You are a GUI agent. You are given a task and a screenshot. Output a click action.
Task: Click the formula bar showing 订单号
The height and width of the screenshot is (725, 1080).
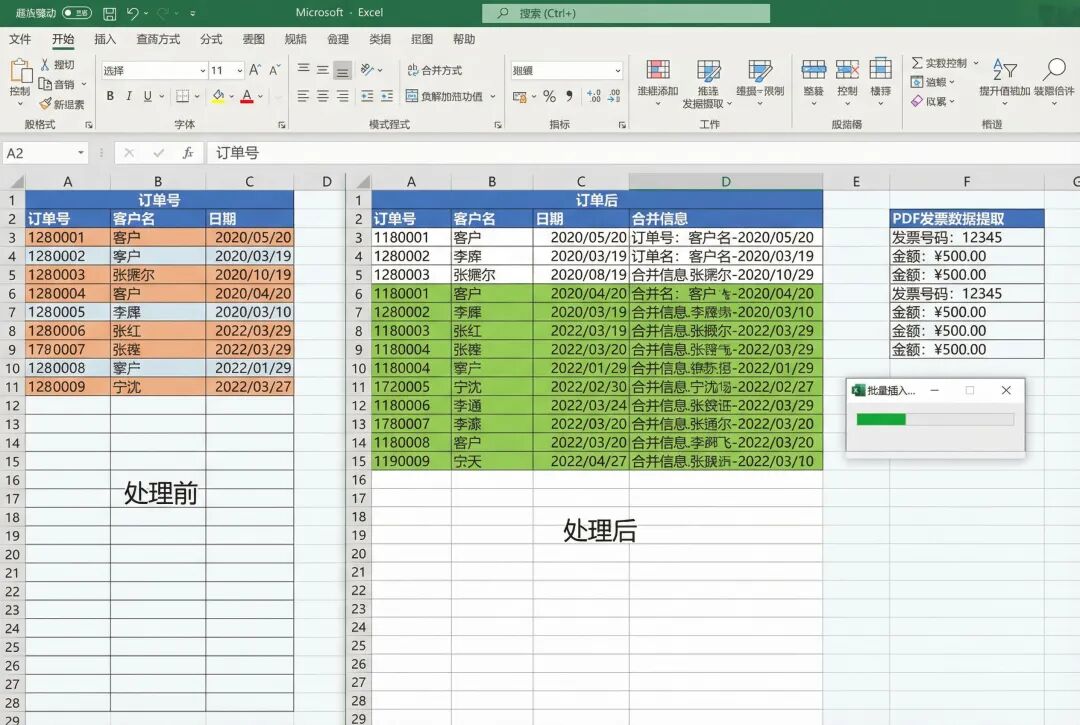(x=642, y=153)
